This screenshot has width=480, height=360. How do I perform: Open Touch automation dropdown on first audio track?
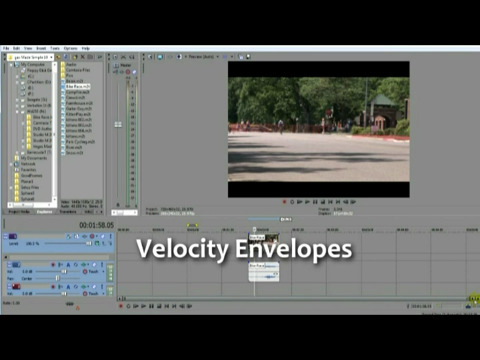[104, 272]
